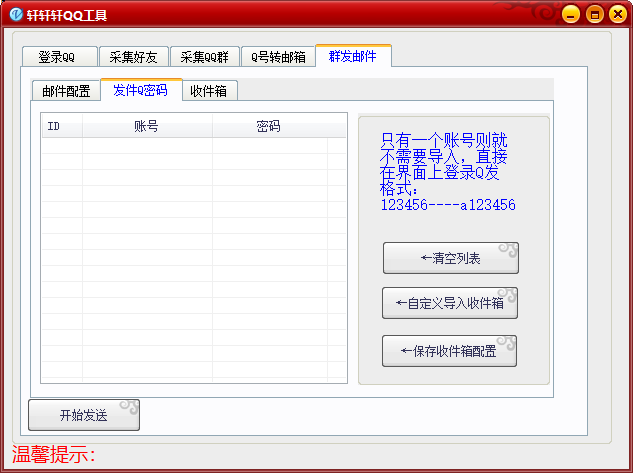Open the 采集好友 tab

coord(134,57)
